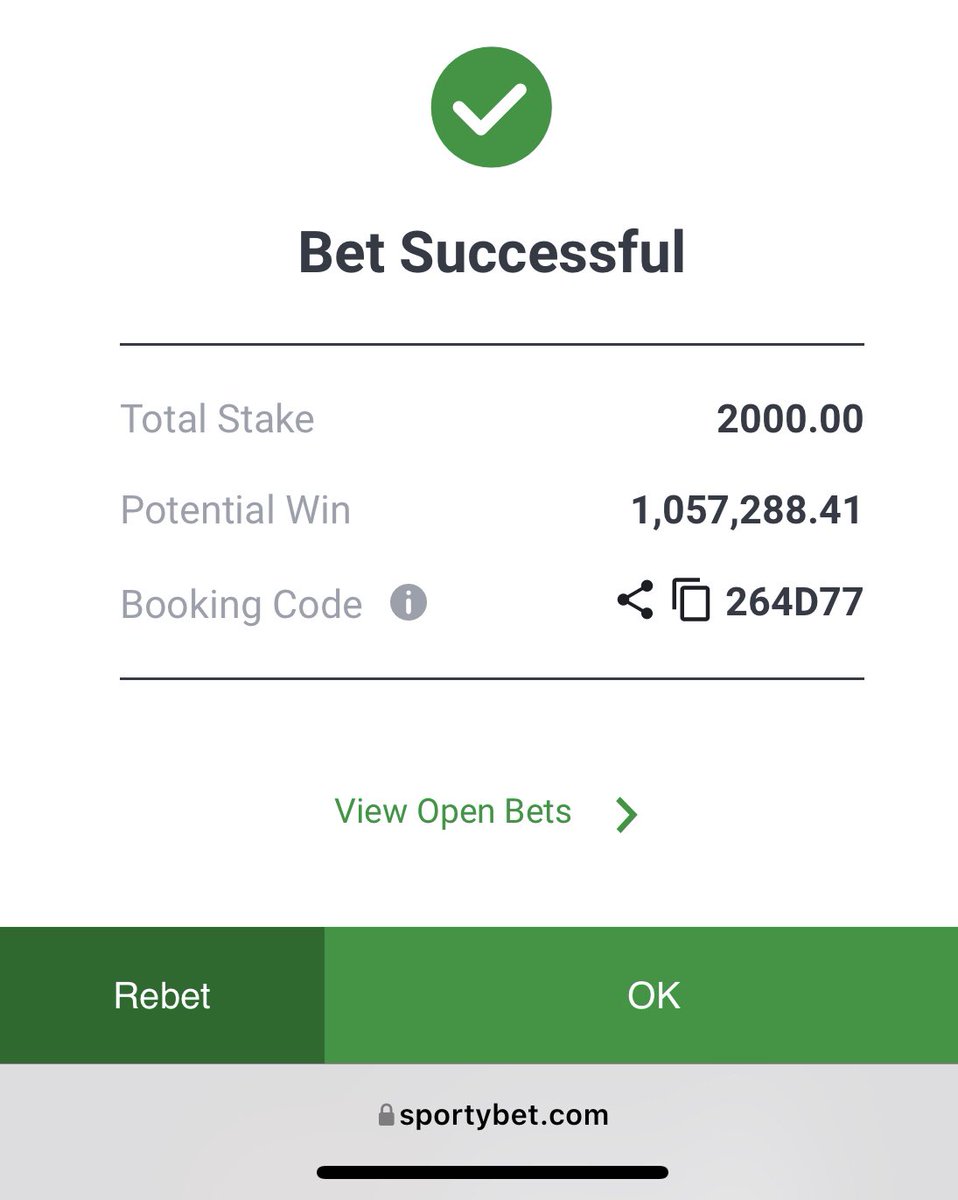Viewport: 958px width, 1200px height.
Task: Click the Total Stake value 2000.00
Action: point(790,419)
